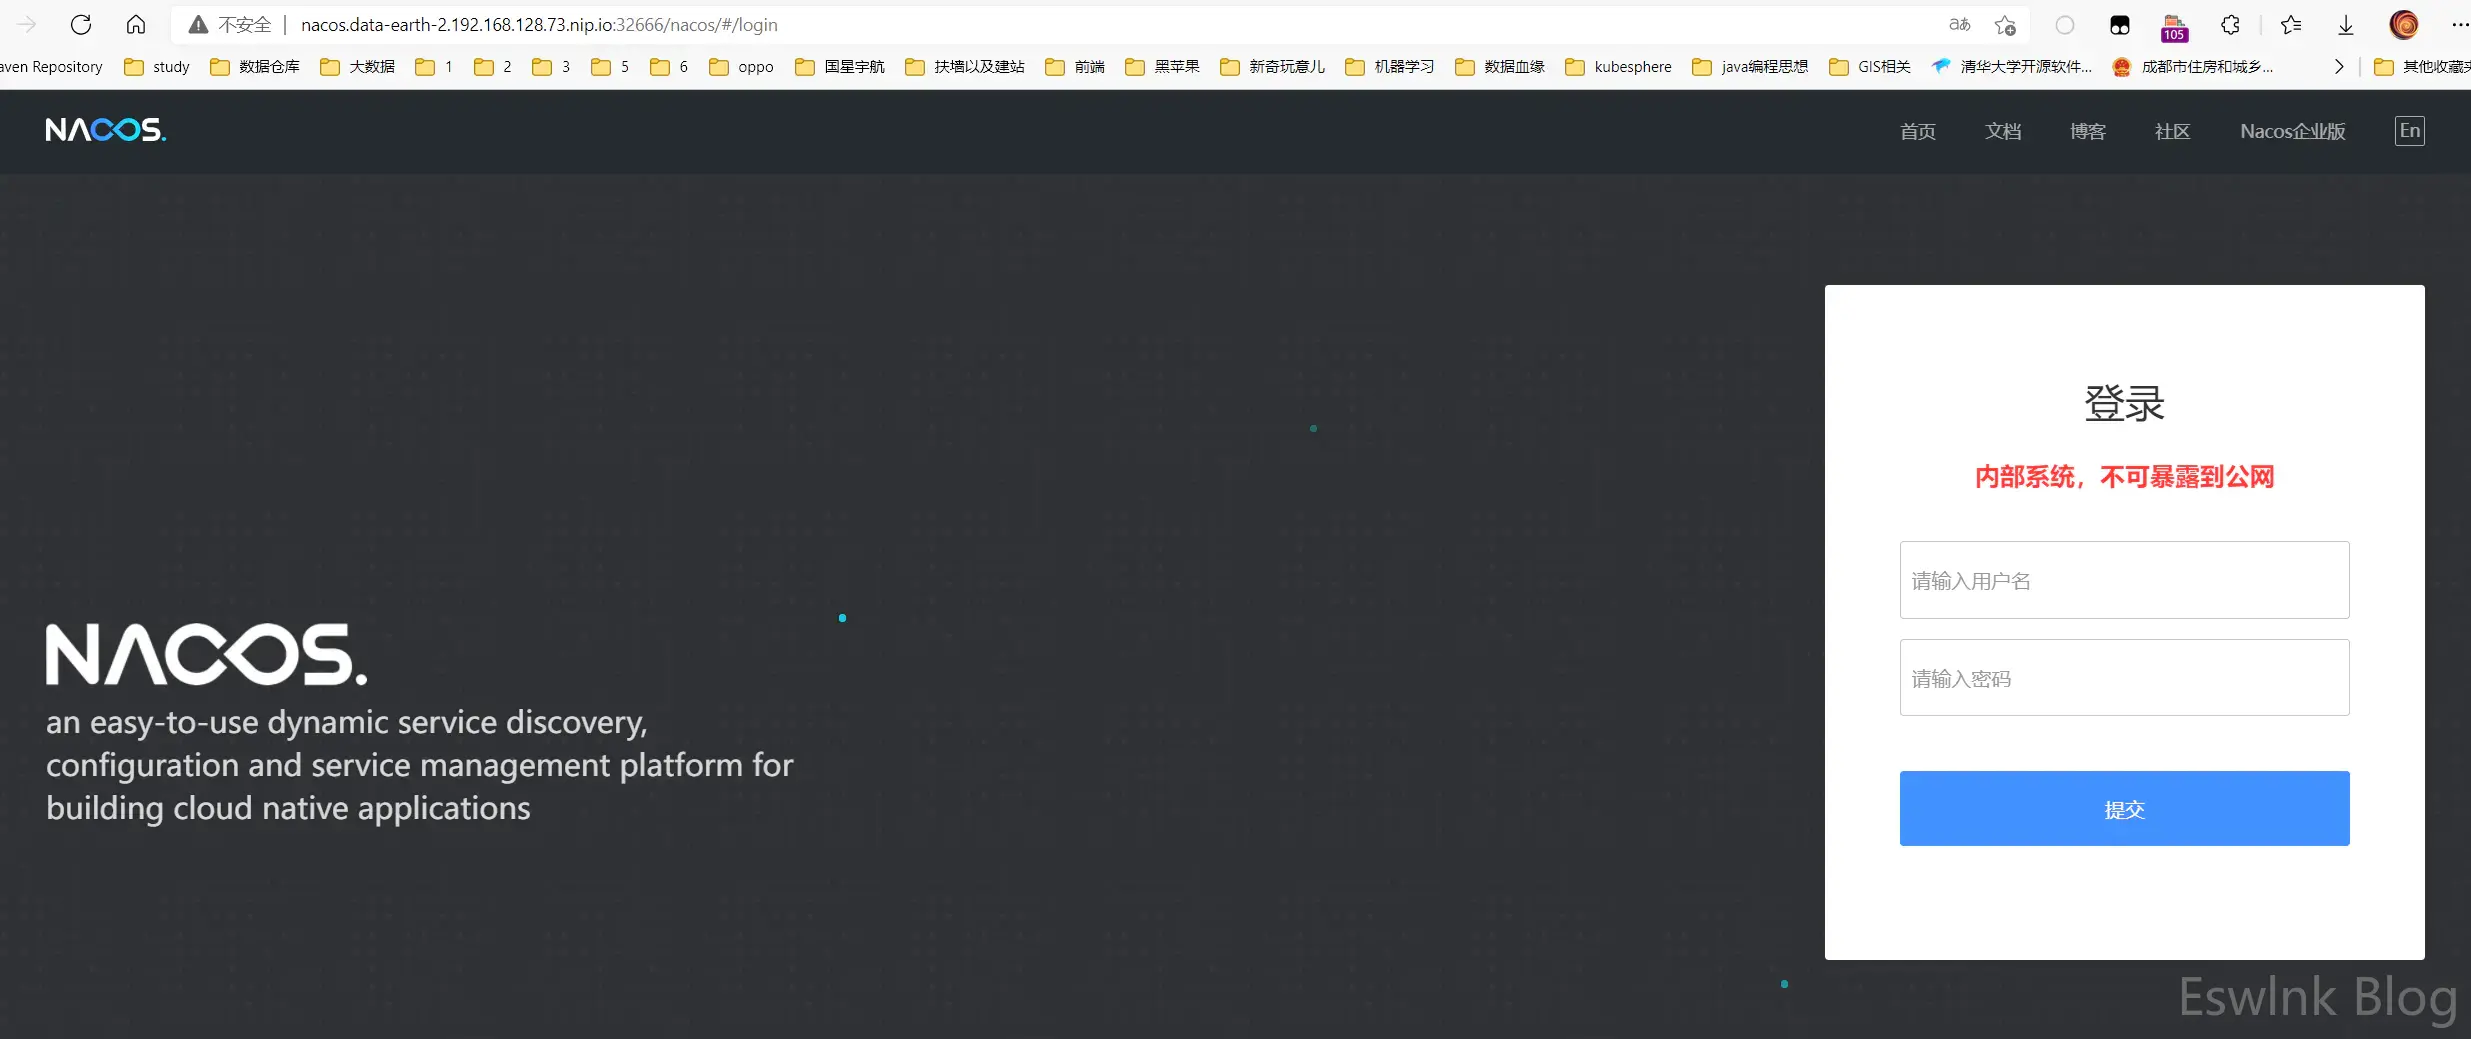This screenshot has height=1039, width=2471.
Task: Click the password input field
Action: pyautogui.click(x=2124, y=678)
